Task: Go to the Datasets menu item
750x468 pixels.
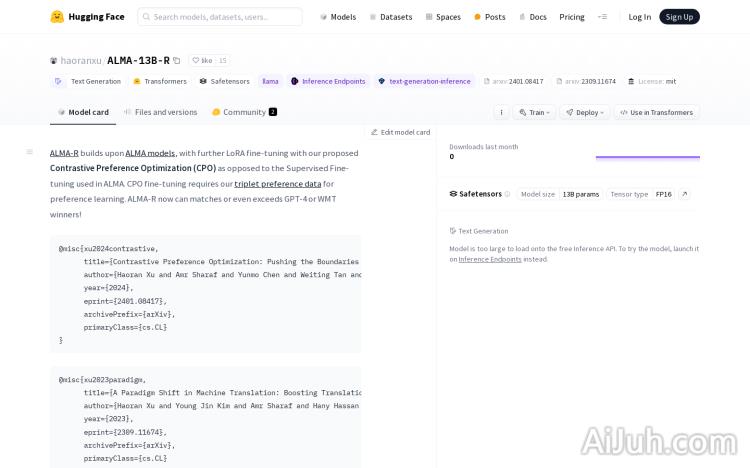Action: point(390,17)
